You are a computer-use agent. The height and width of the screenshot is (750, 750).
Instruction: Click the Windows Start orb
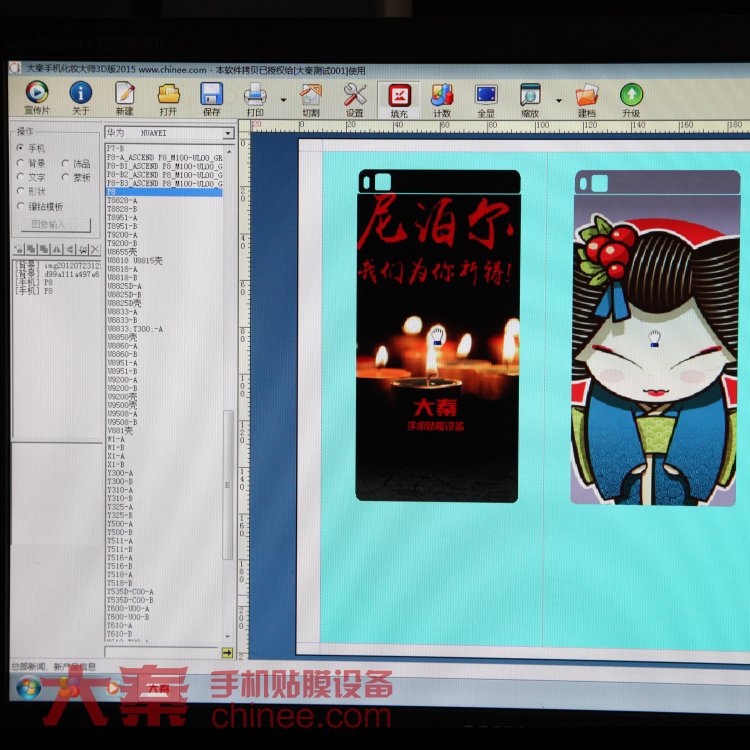[x=28, y=688]
